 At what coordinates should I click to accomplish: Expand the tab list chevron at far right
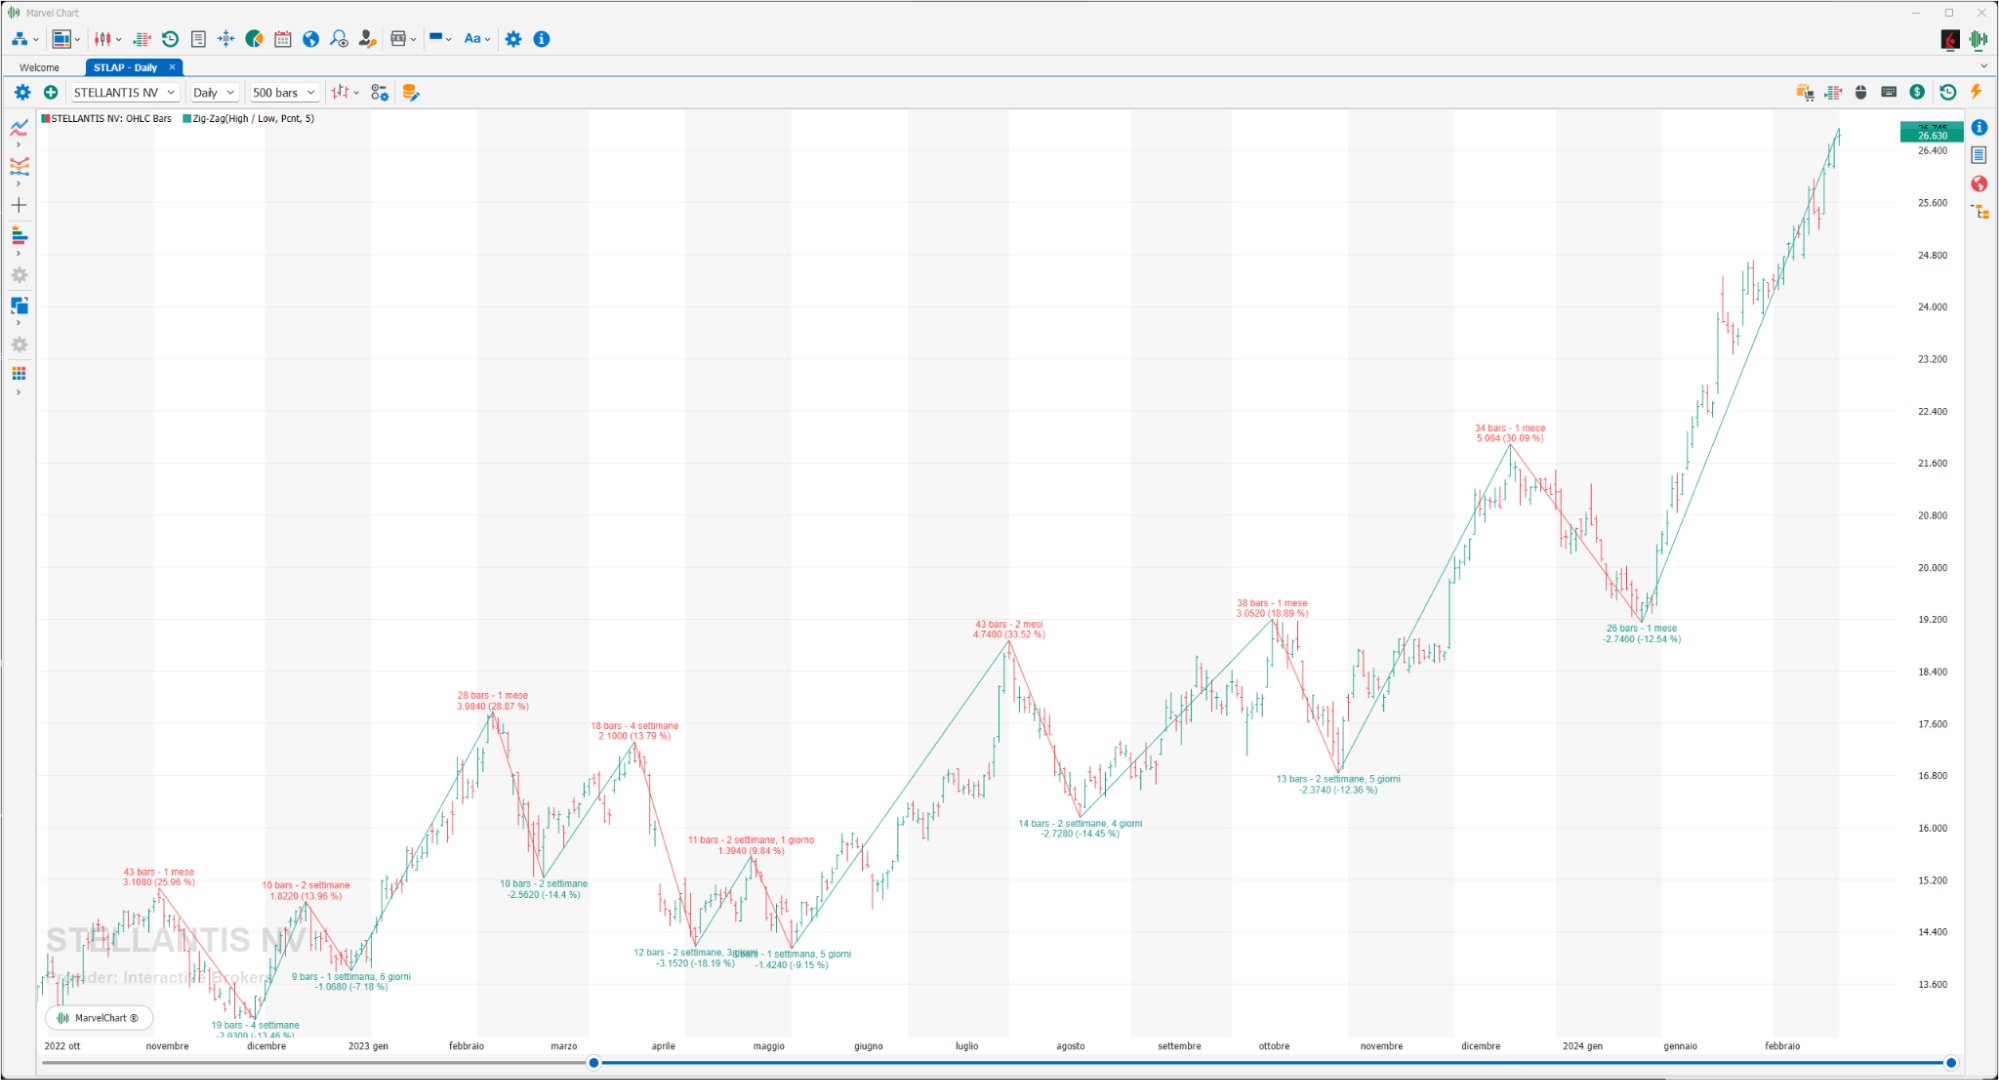pyautogui.click(x=1984, y=66)
